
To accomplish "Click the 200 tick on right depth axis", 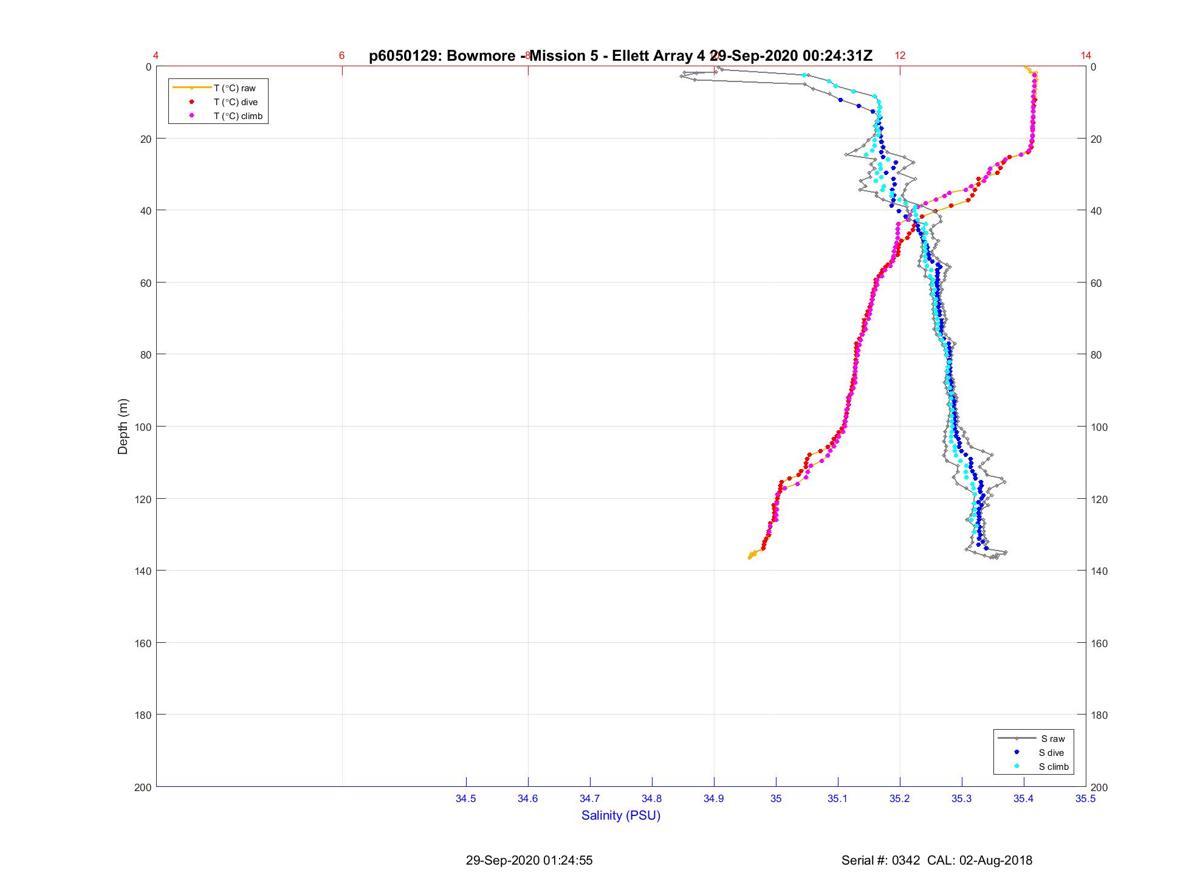I will tap(1099, 787).
